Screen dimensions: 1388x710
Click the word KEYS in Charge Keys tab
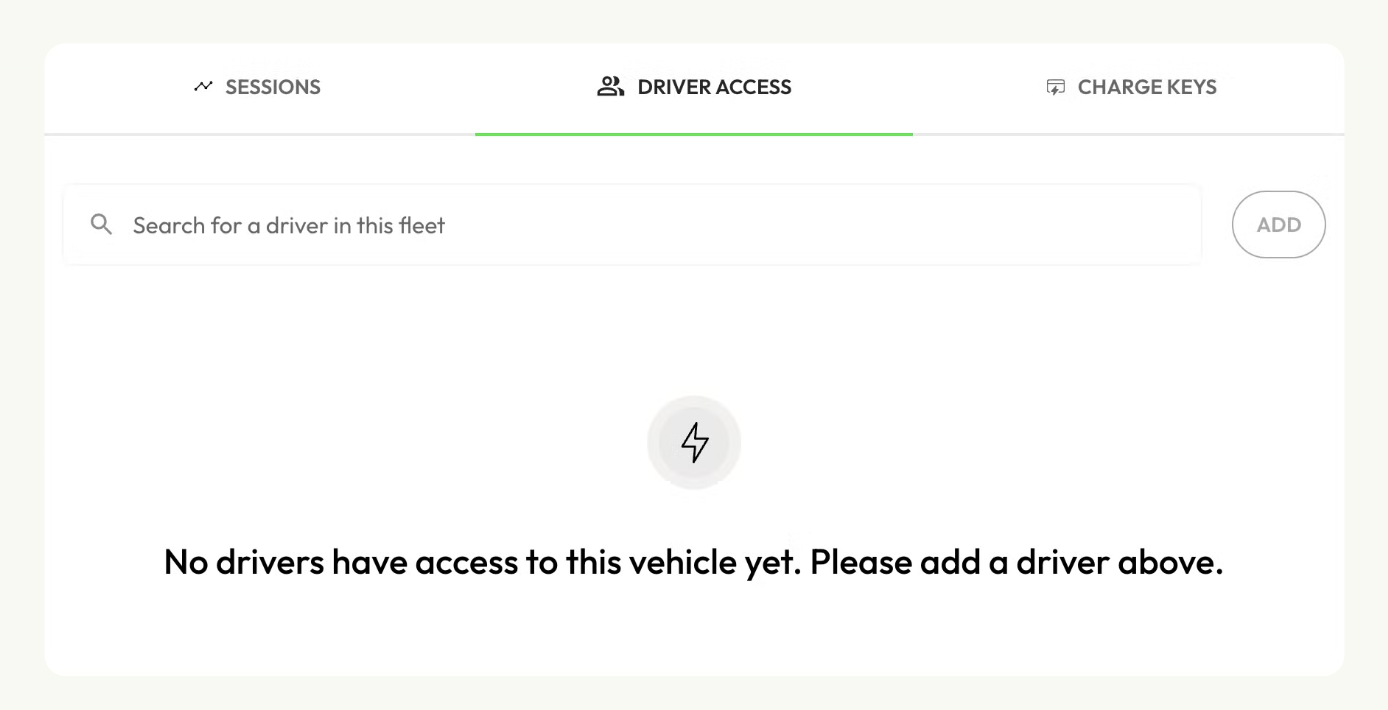1189,87
